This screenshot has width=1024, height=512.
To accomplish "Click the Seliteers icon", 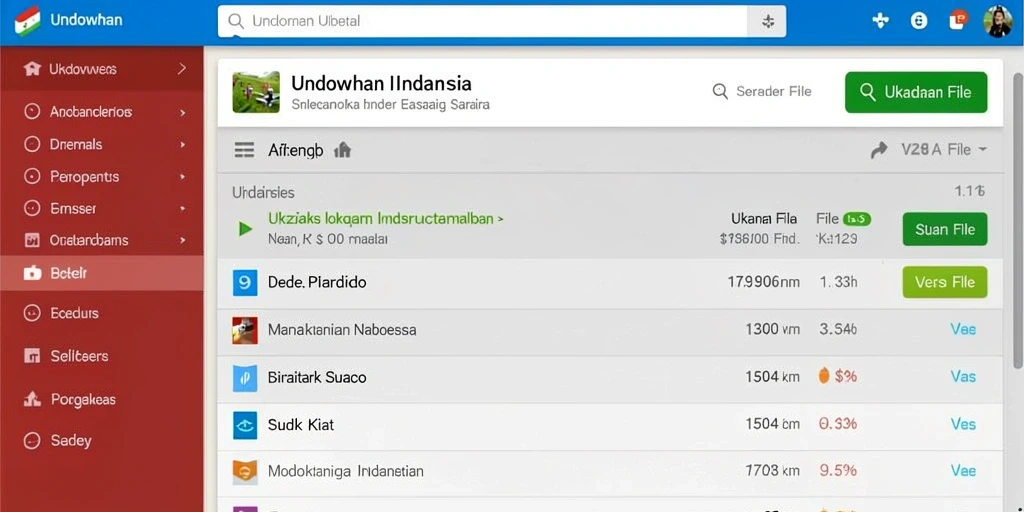I will pyautogui.click(x=32, y=356).
